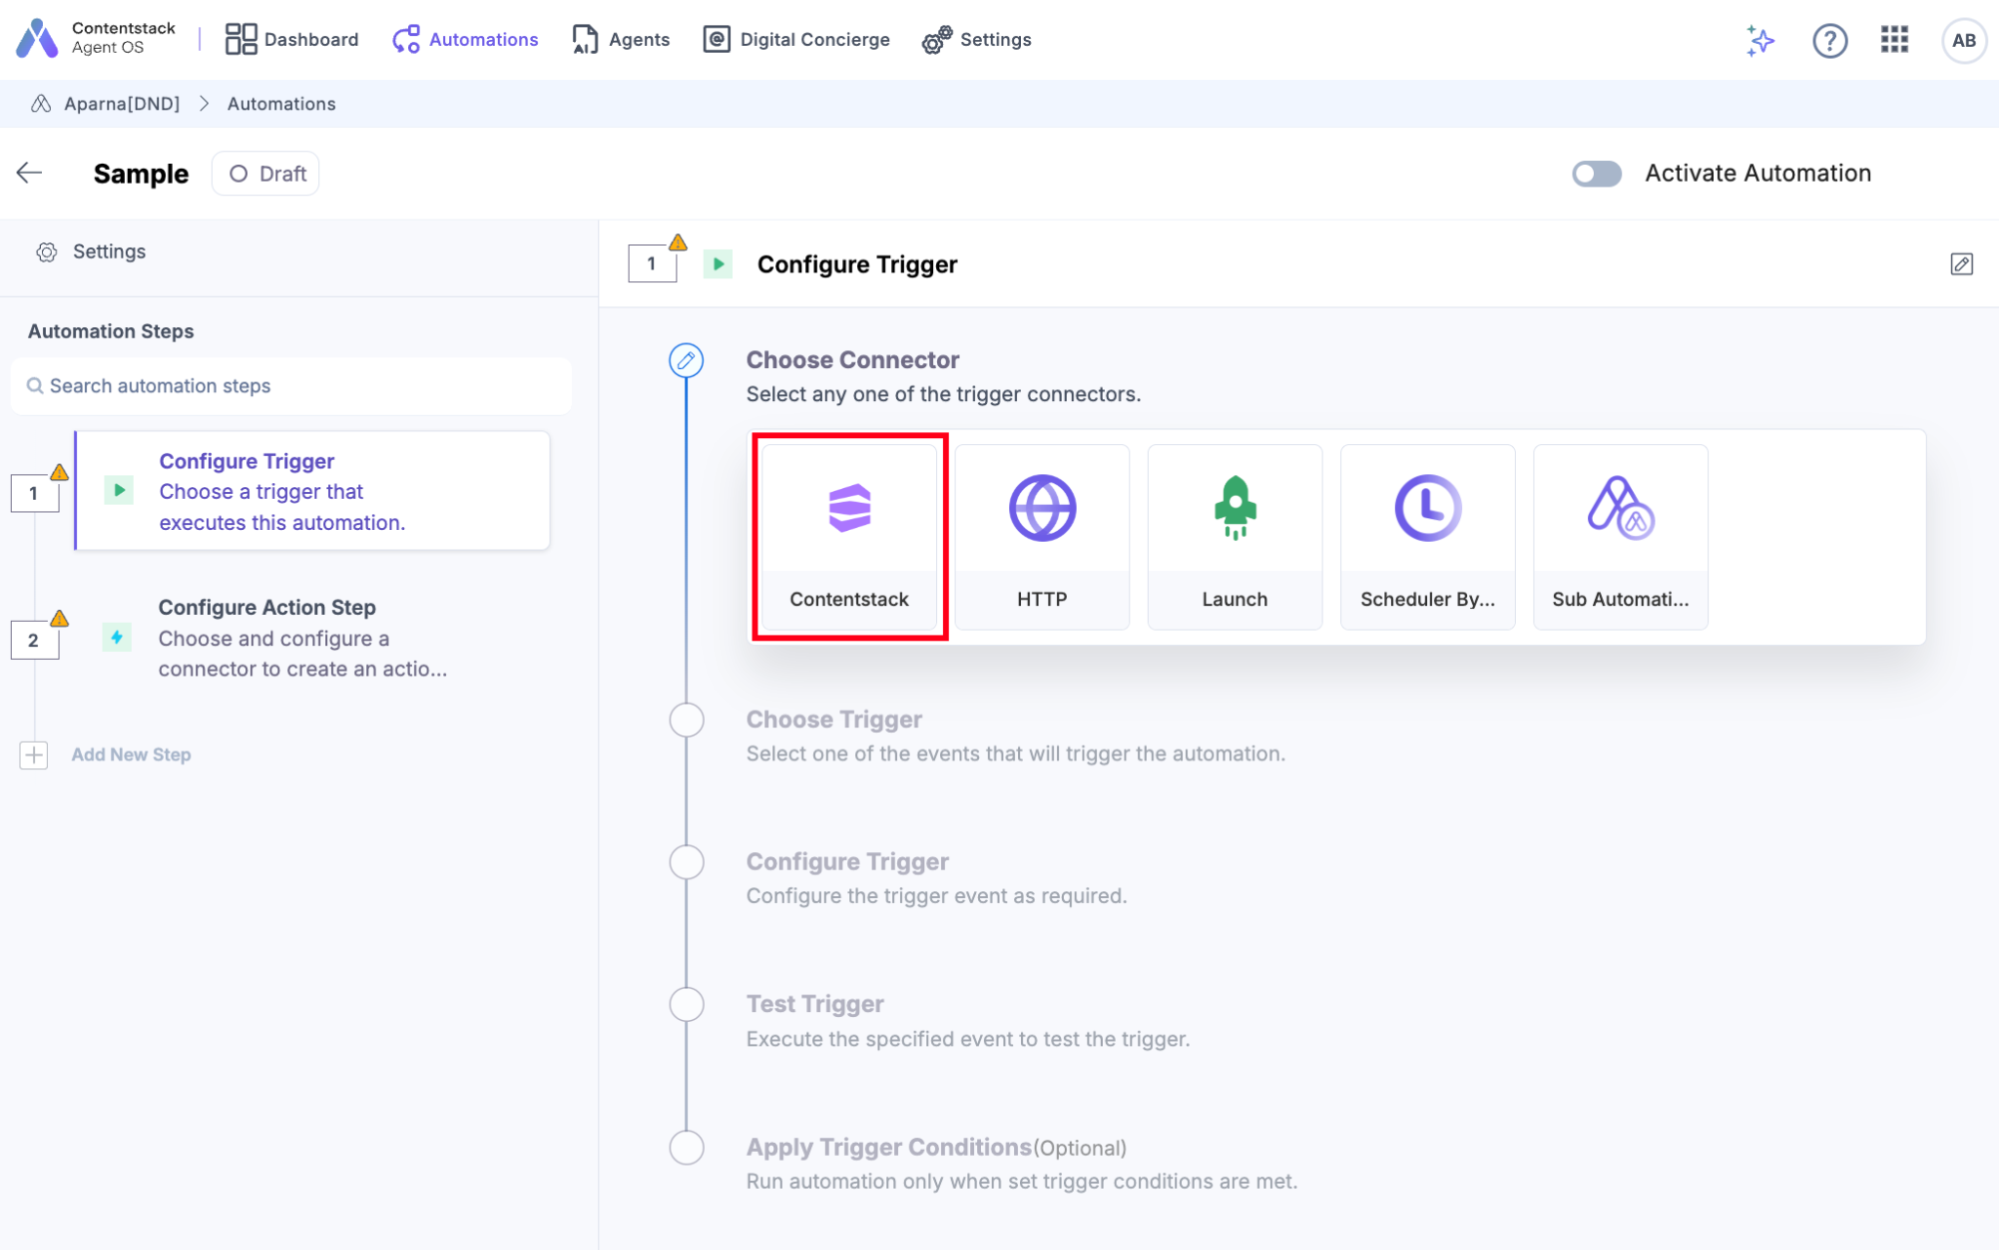Image resolution: width=1999 pixels, height=1251 pixels.
Task: Click the warning icon on sidebar step 1
Action: (x=60, y=473)
